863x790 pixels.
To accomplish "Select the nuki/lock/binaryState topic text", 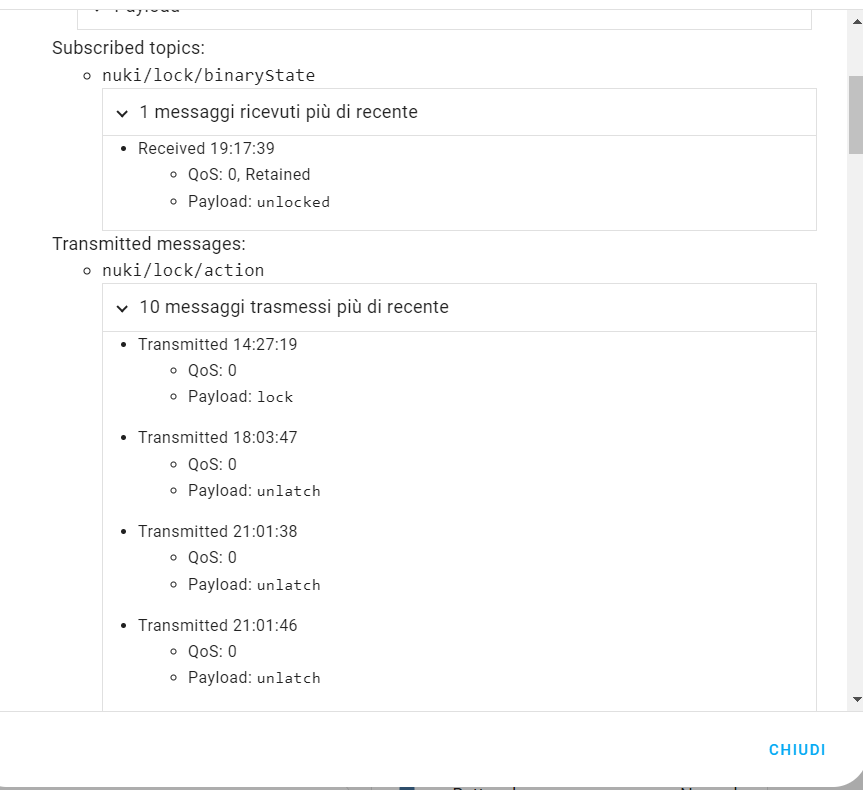I will pos(208,75).
